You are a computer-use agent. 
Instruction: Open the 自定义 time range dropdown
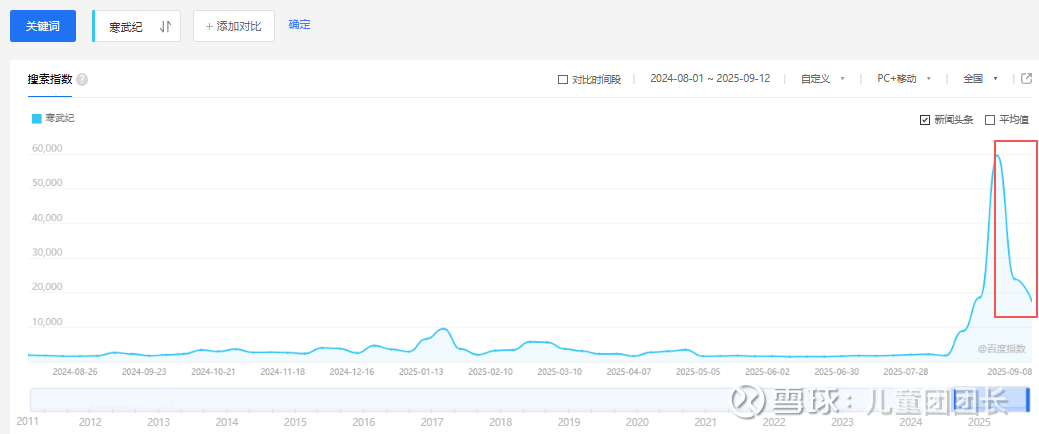point(823,79)
